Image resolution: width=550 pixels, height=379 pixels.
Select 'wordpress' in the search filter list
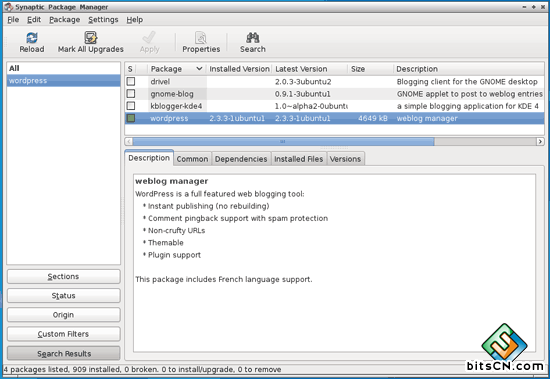[x=63, y=81]
